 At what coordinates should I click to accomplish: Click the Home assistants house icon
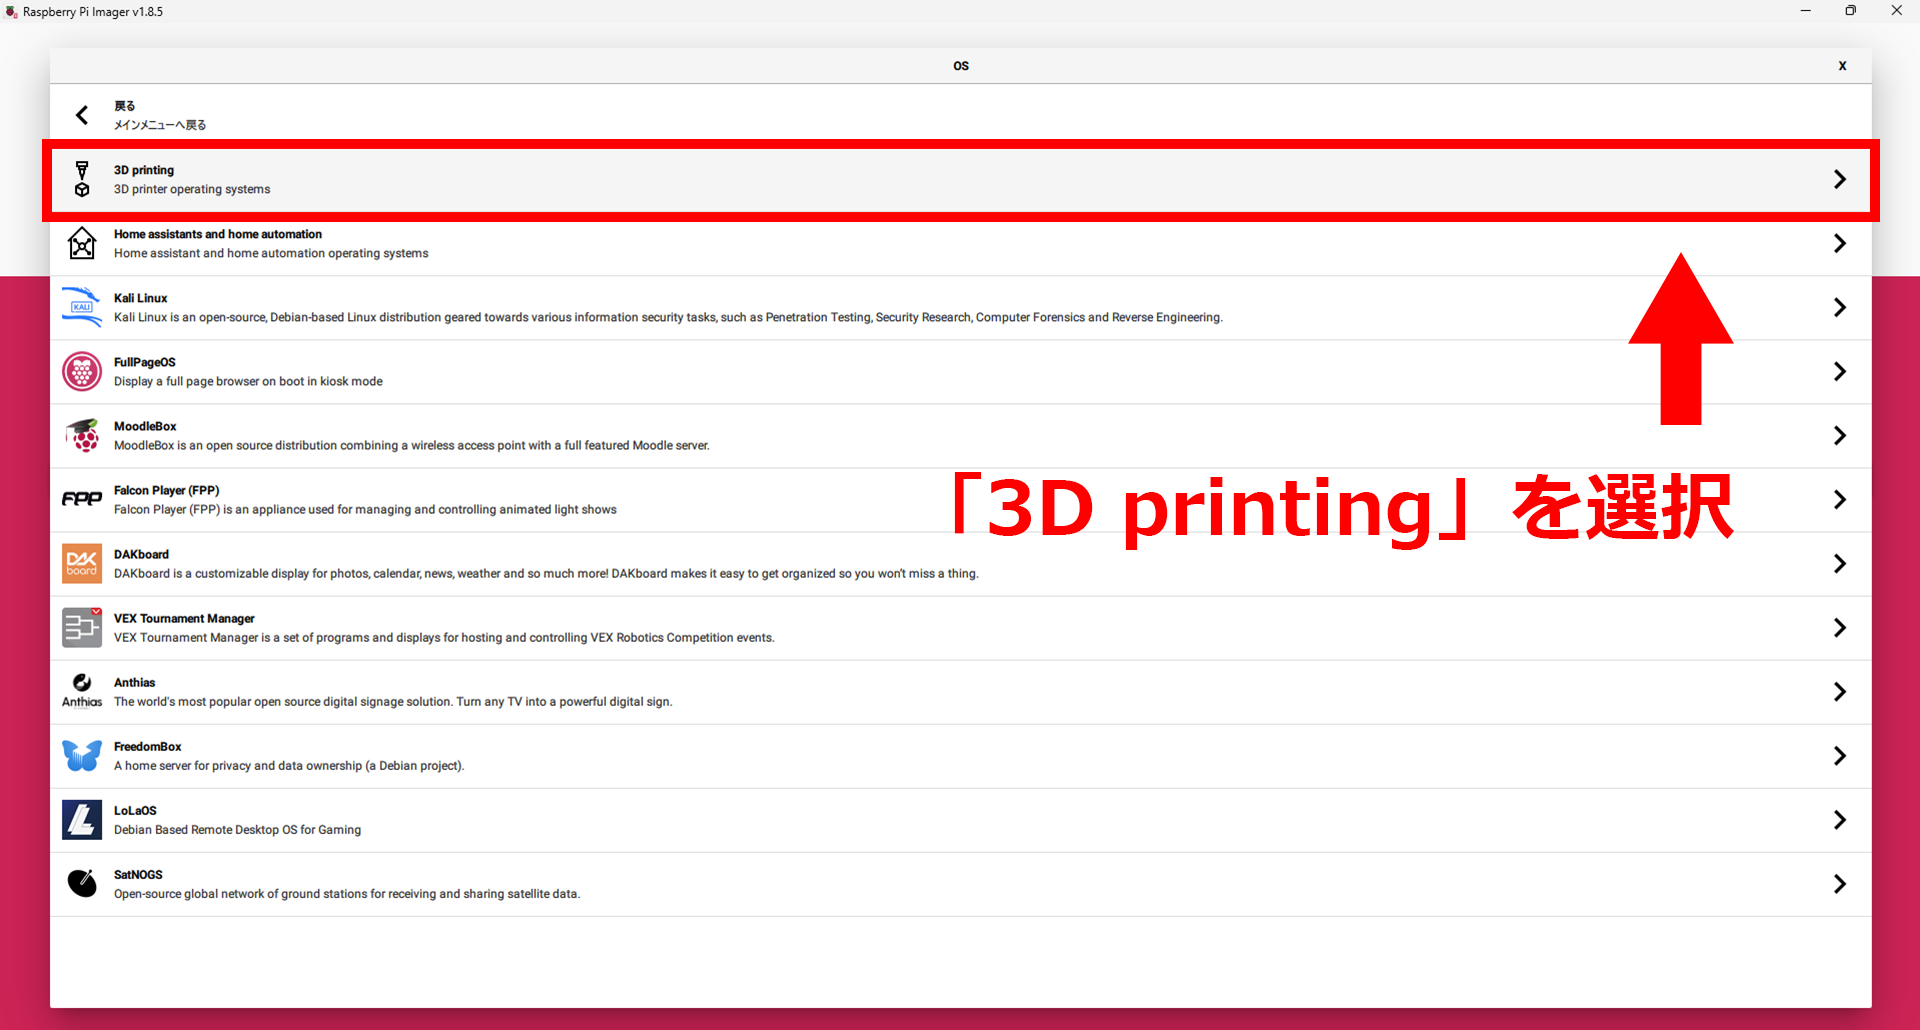click(82, 243)
